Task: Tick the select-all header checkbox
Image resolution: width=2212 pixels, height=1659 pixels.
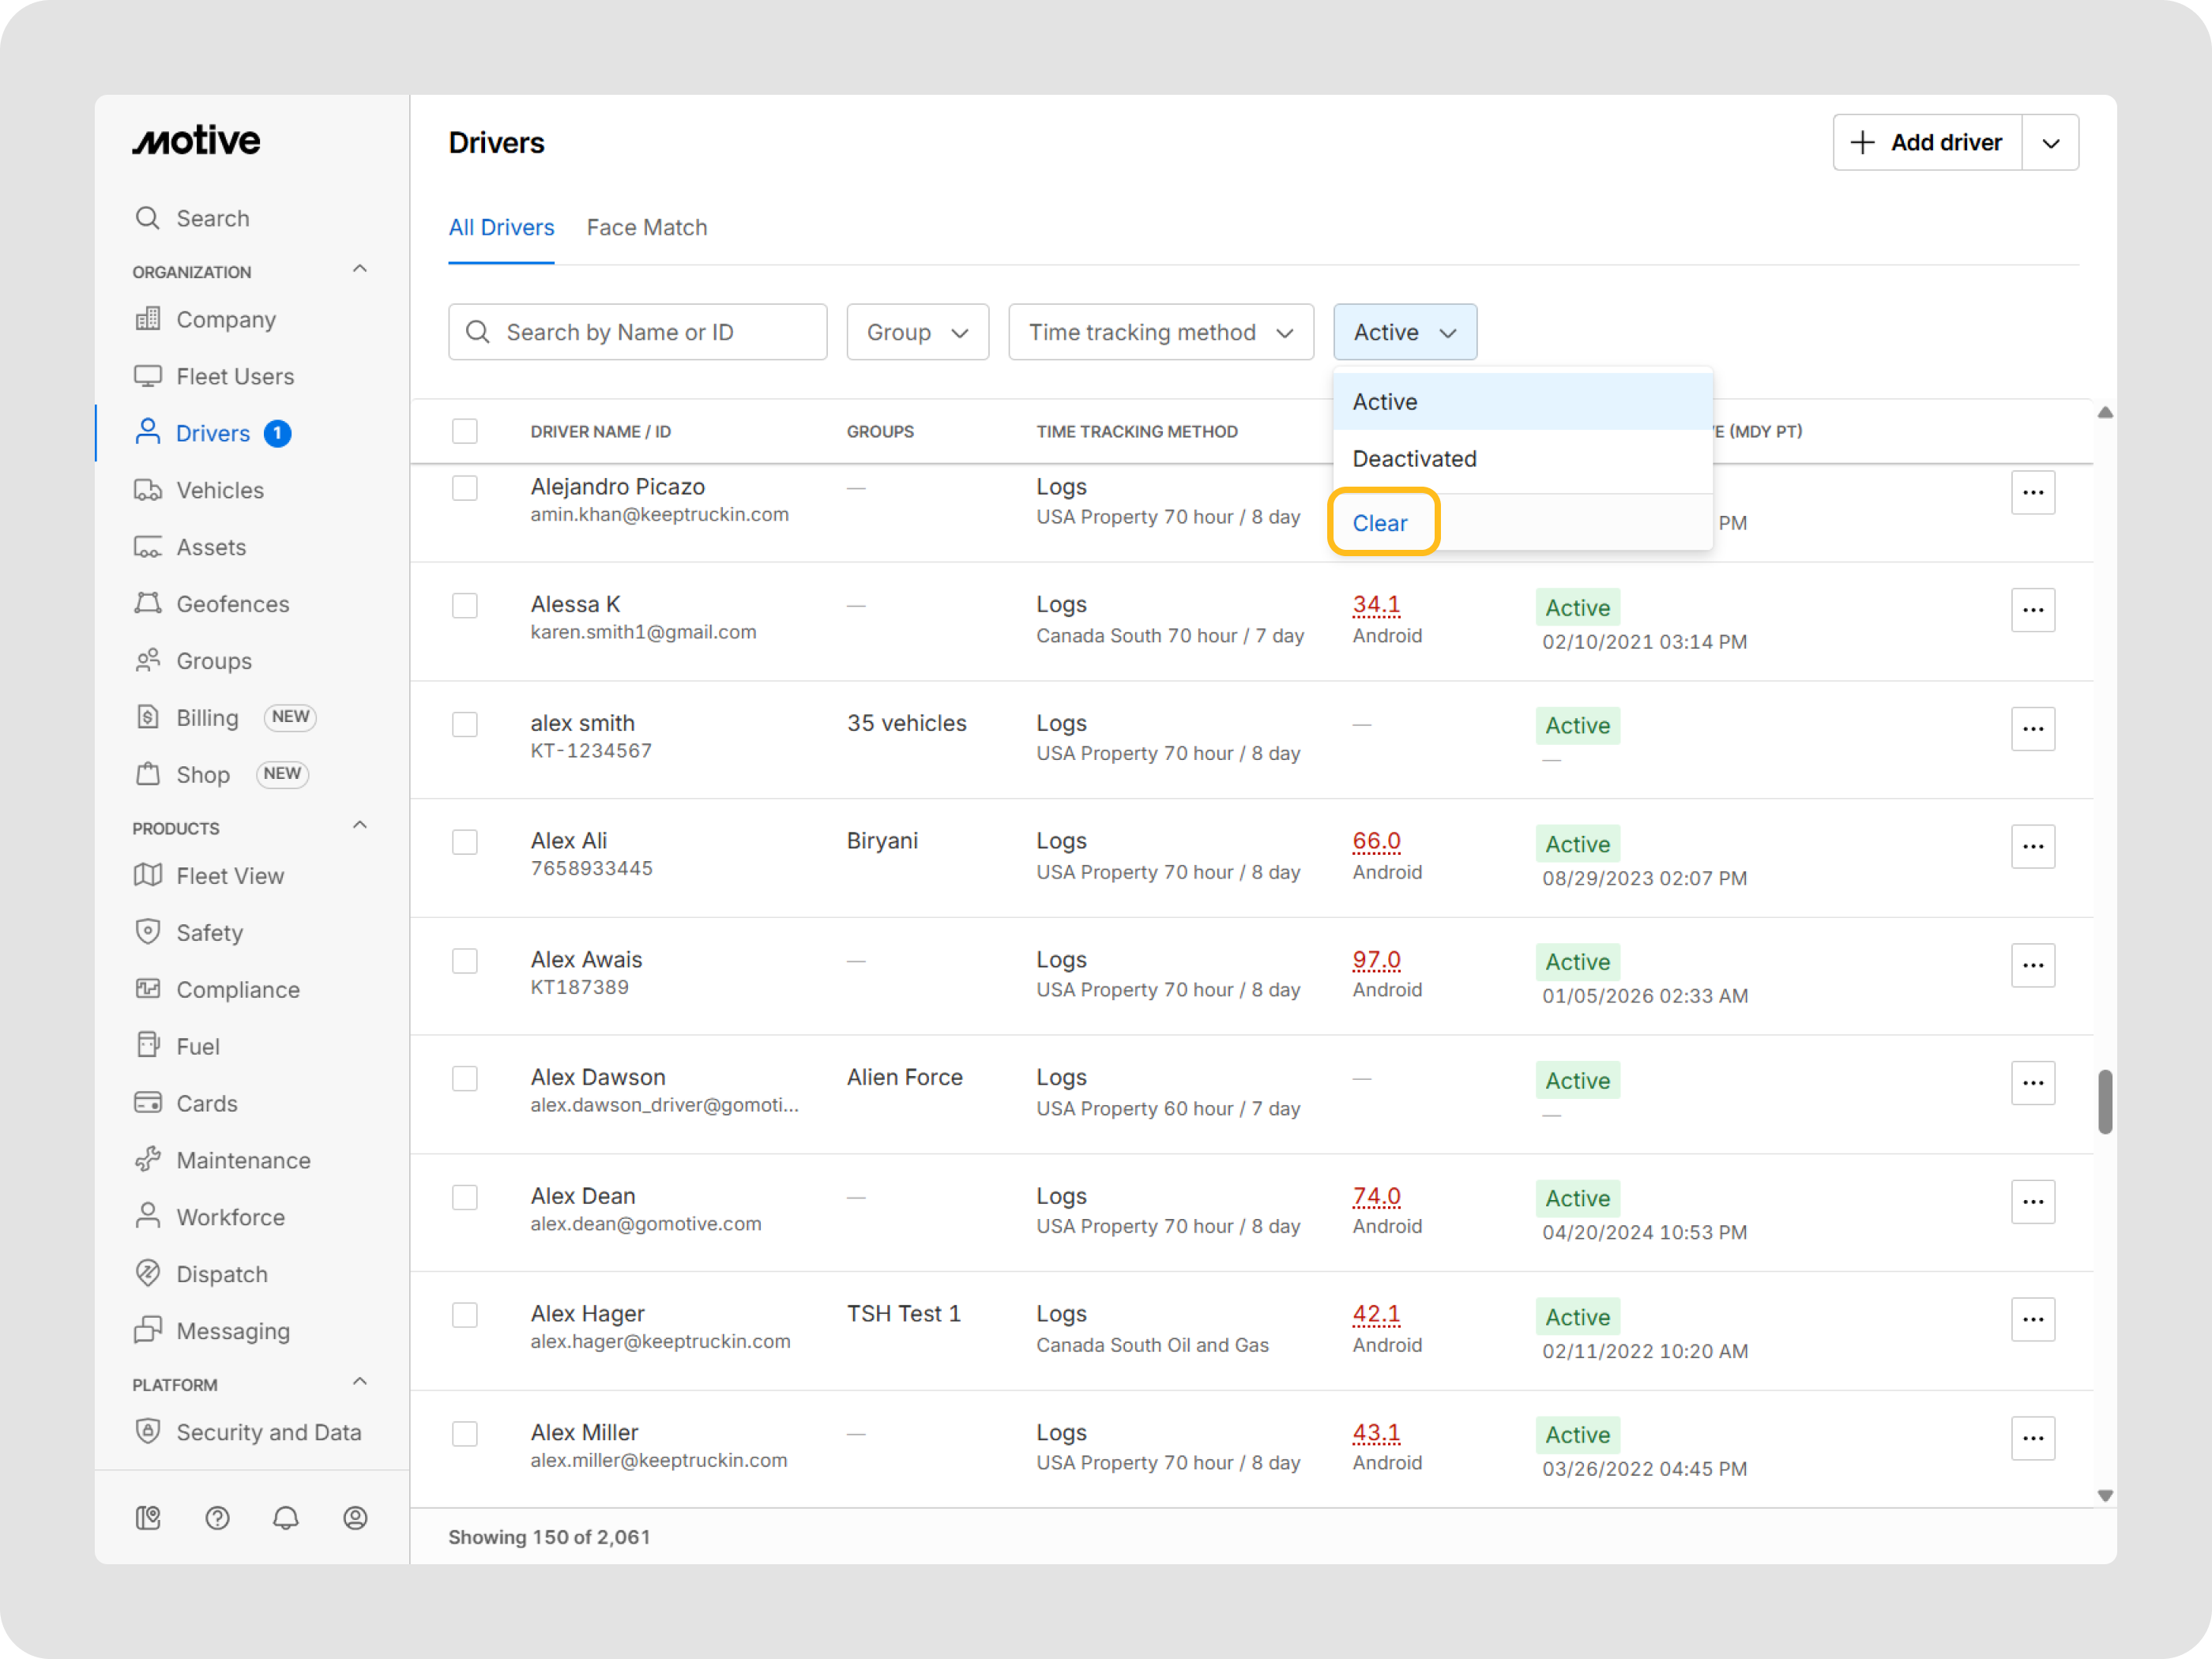Action: coord(465,431)
